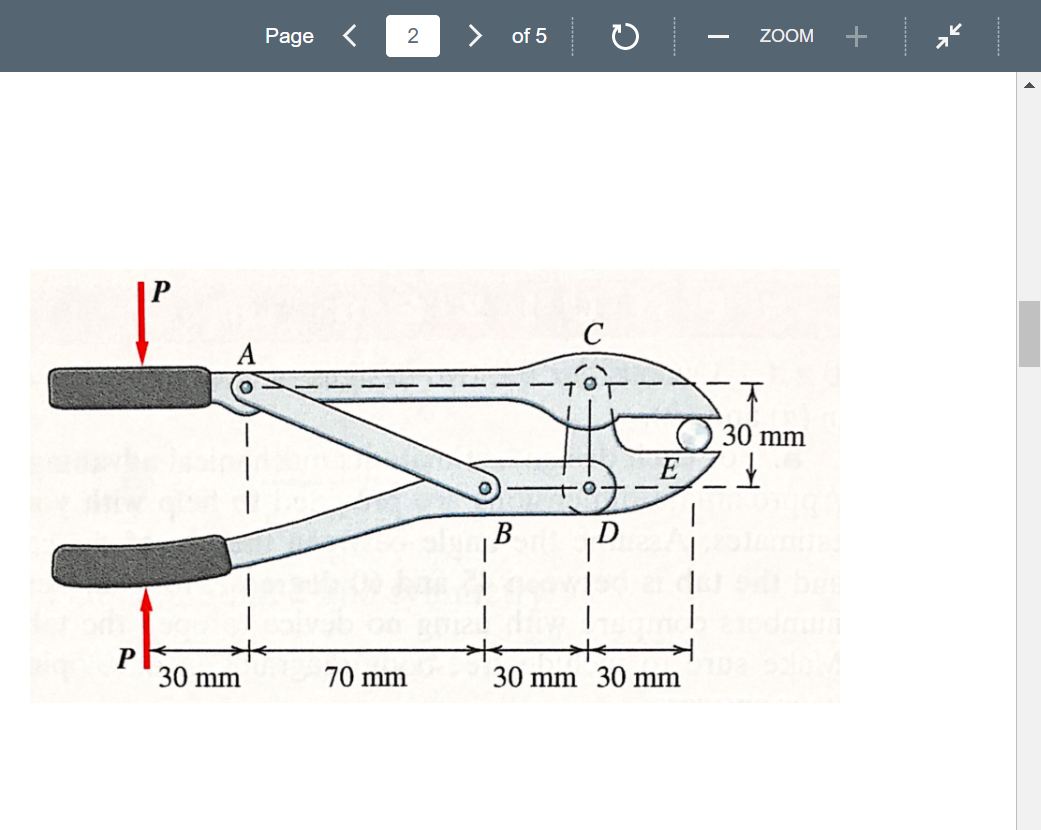Click the bolt cutter diagram image

(435, 485)
